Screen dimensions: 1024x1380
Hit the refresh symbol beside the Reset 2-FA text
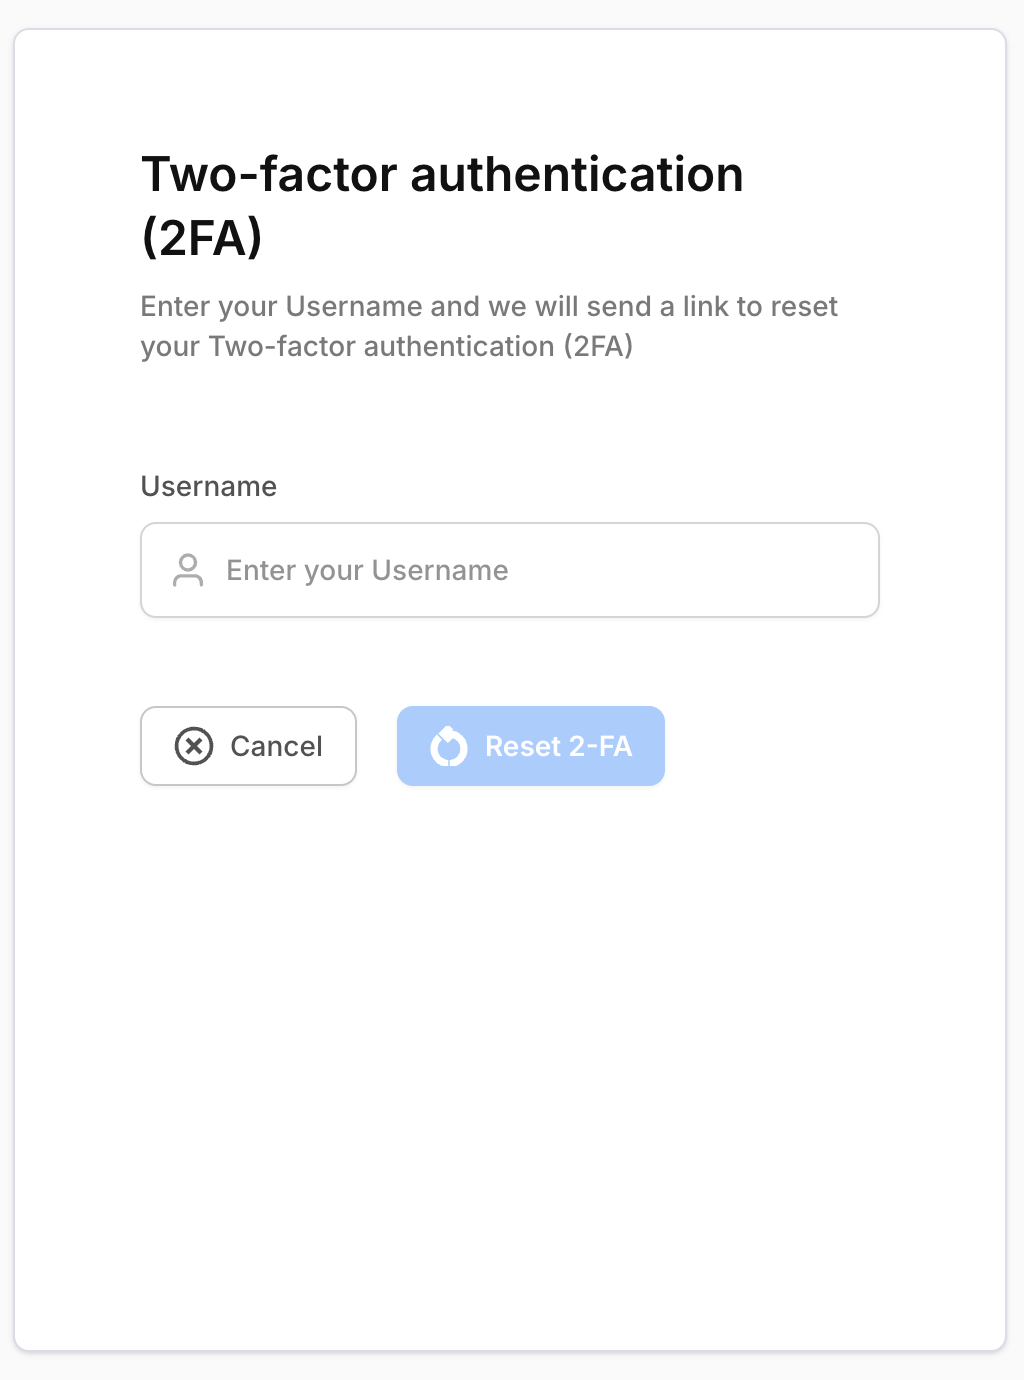(449, 746)
